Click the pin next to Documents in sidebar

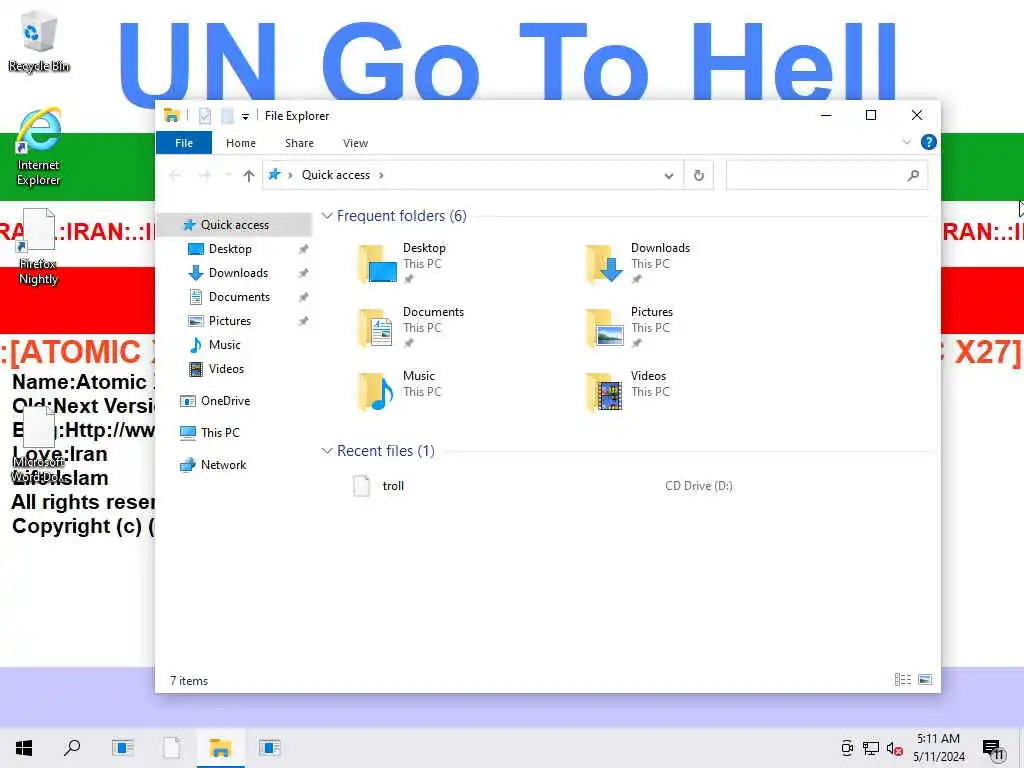pos(303,298)
